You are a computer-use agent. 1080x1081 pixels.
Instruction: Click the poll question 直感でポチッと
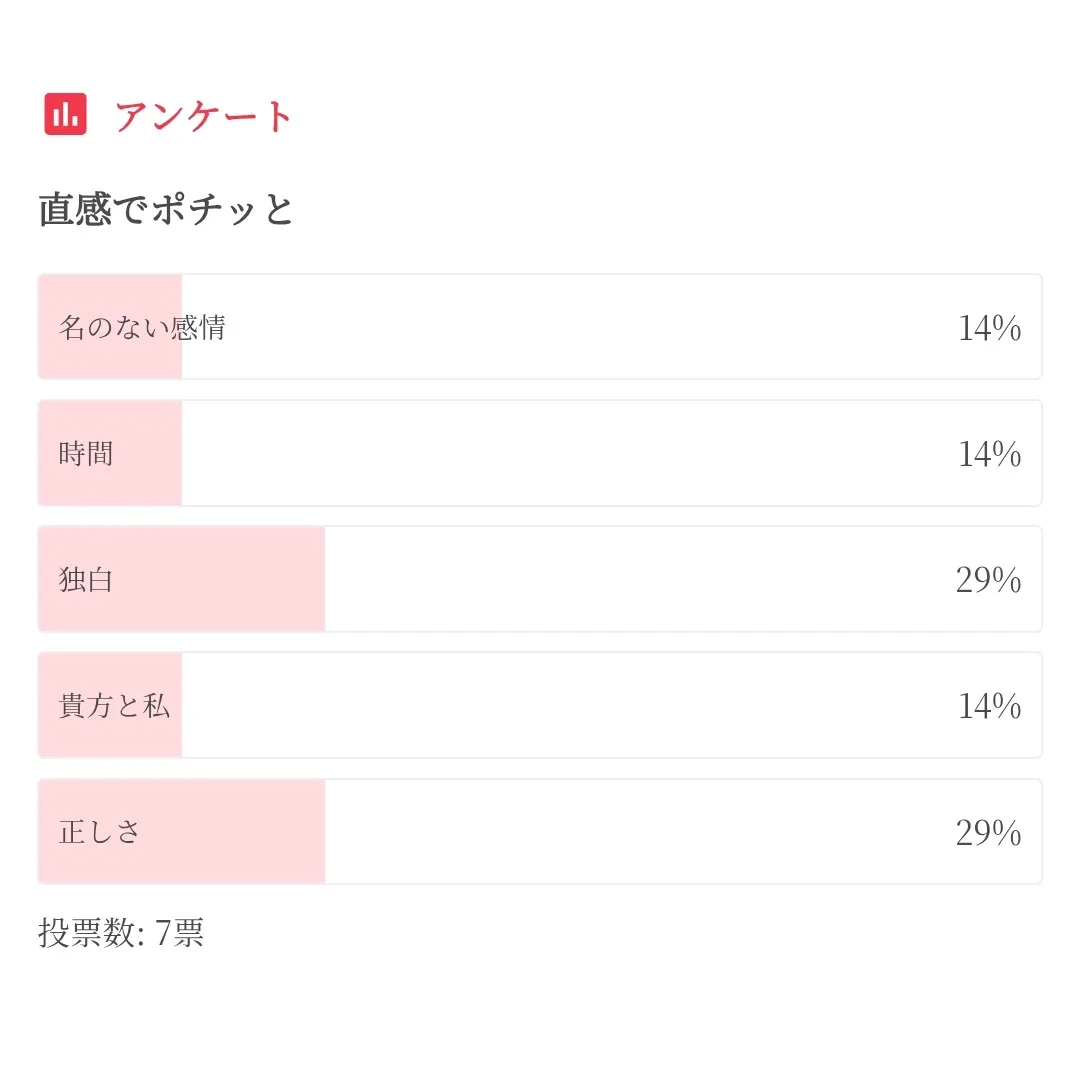point(166,210)
